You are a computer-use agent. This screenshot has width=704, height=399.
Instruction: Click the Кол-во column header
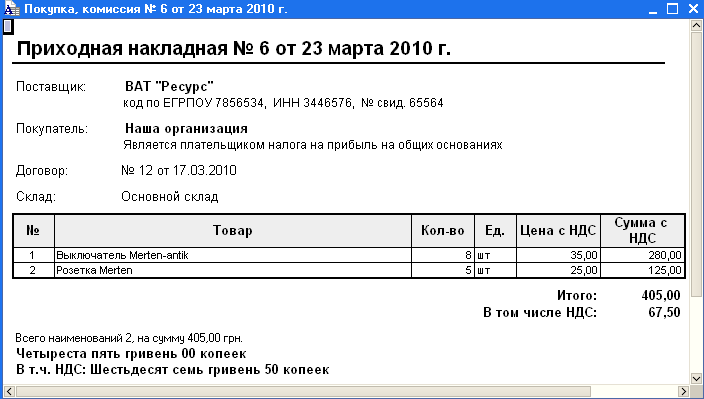pyautogui.click(x=443, y=230)
